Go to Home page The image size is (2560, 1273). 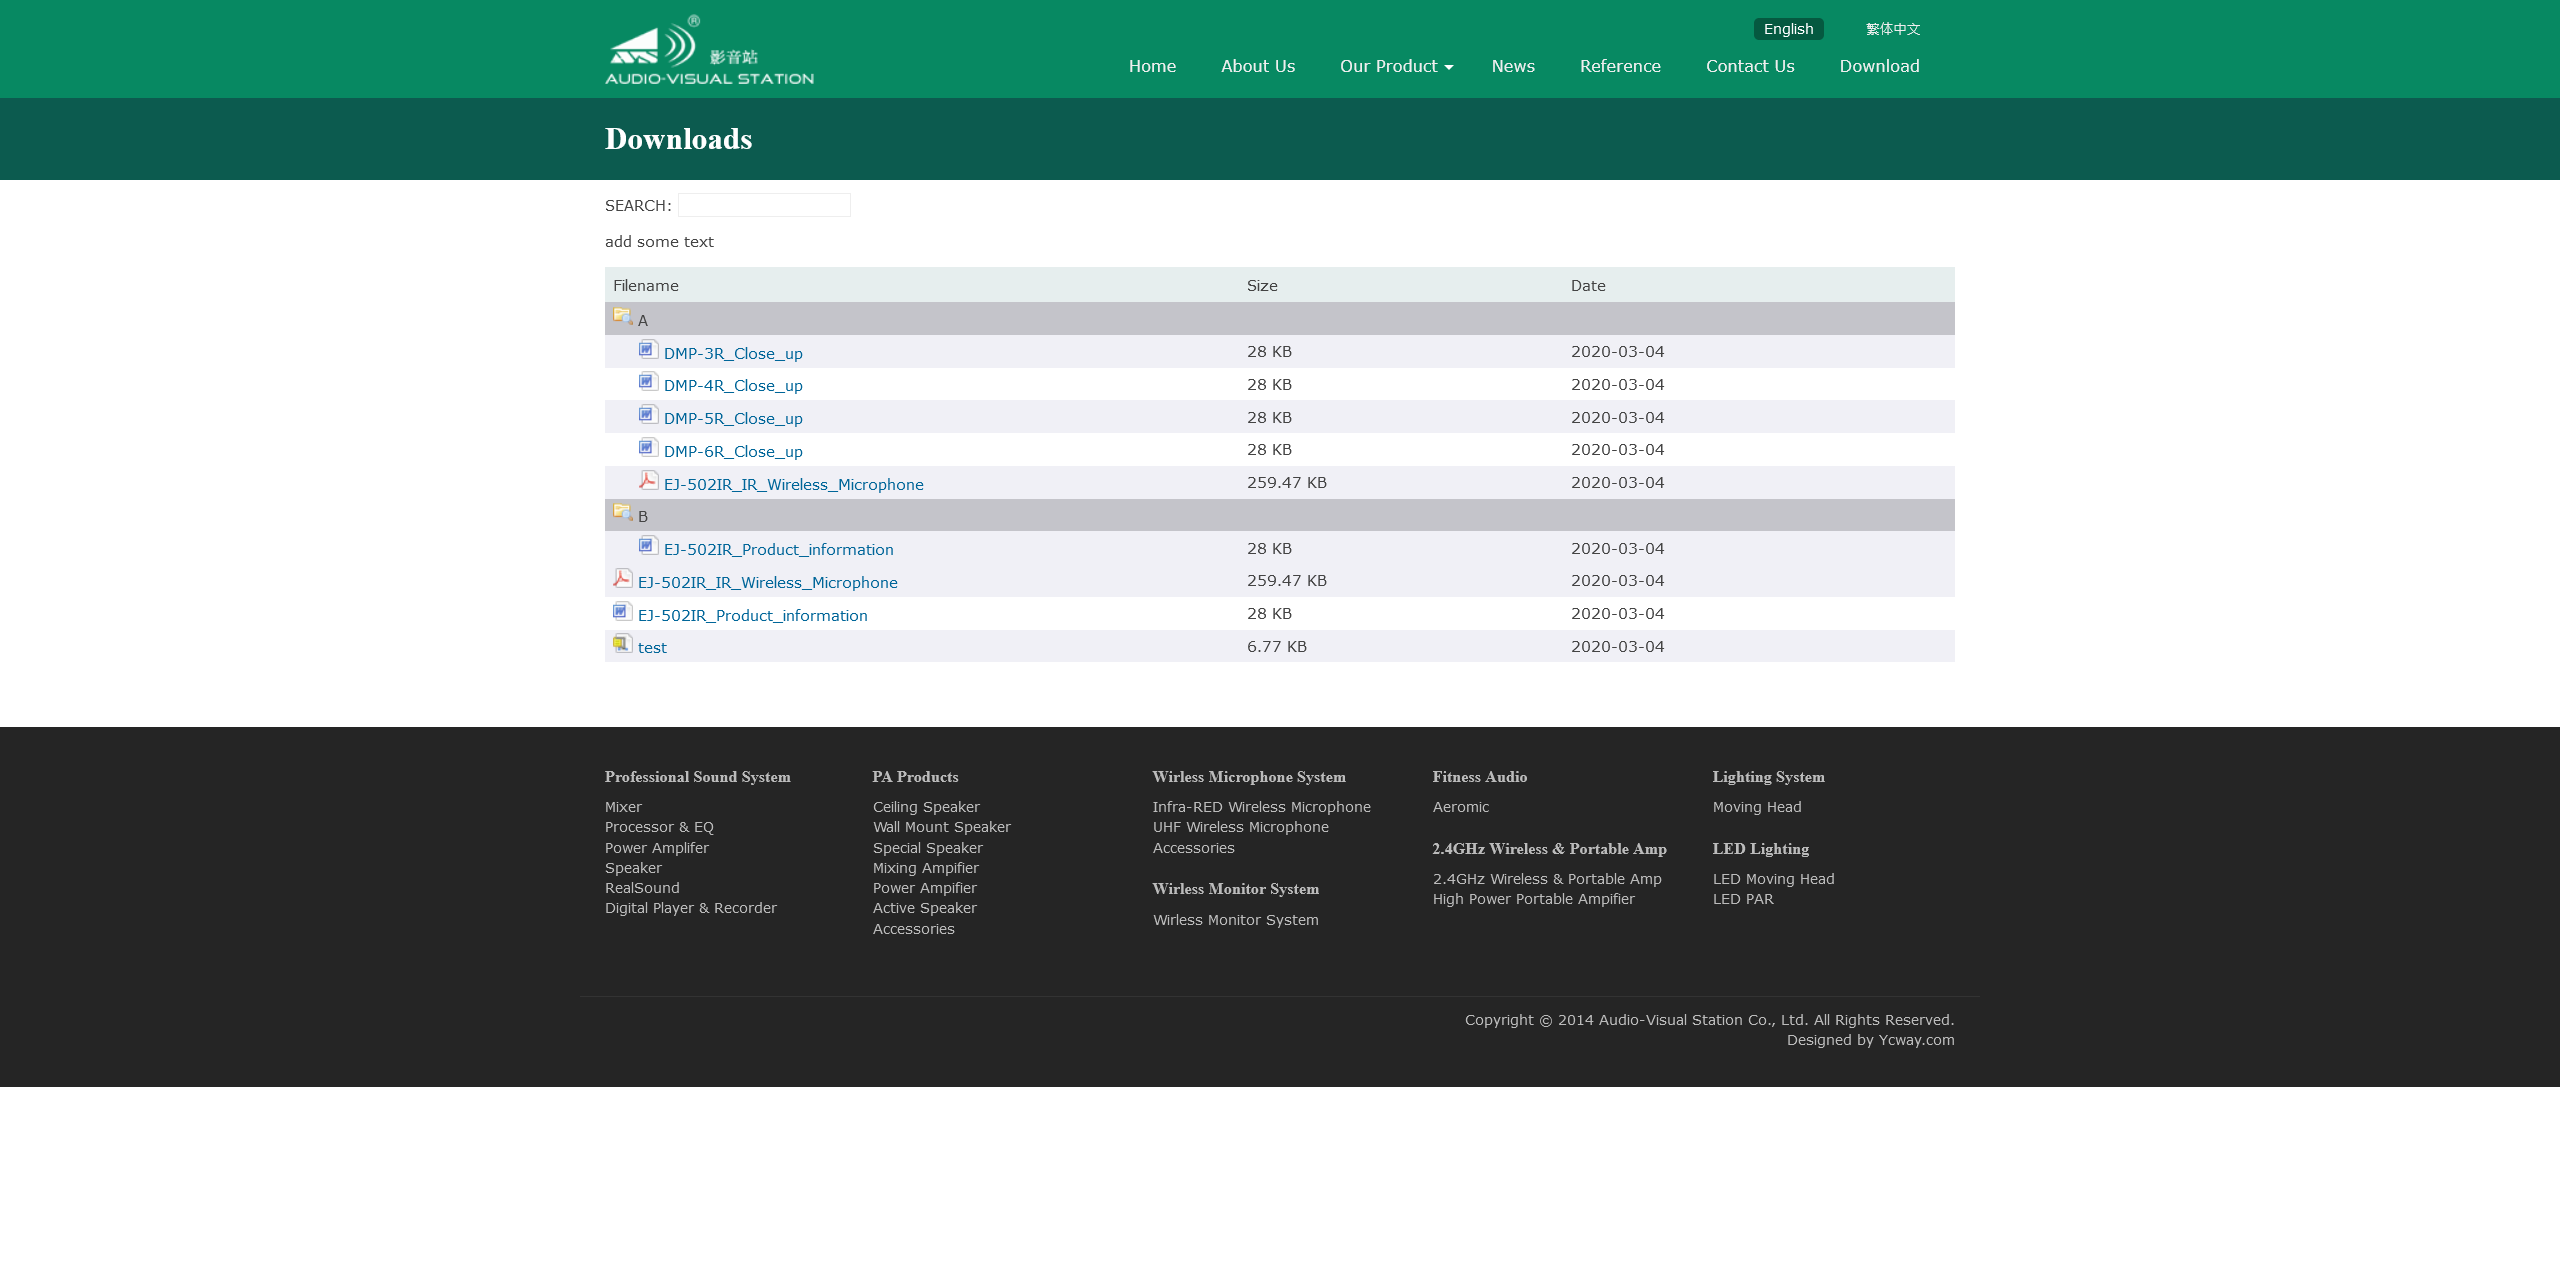(1152, 66)
